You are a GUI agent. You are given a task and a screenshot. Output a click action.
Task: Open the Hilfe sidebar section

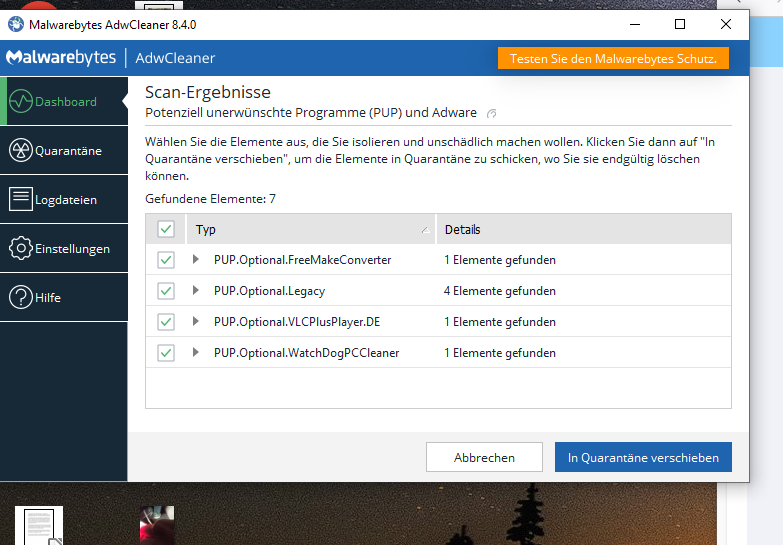pyautogui.click(x=64, y=297)
